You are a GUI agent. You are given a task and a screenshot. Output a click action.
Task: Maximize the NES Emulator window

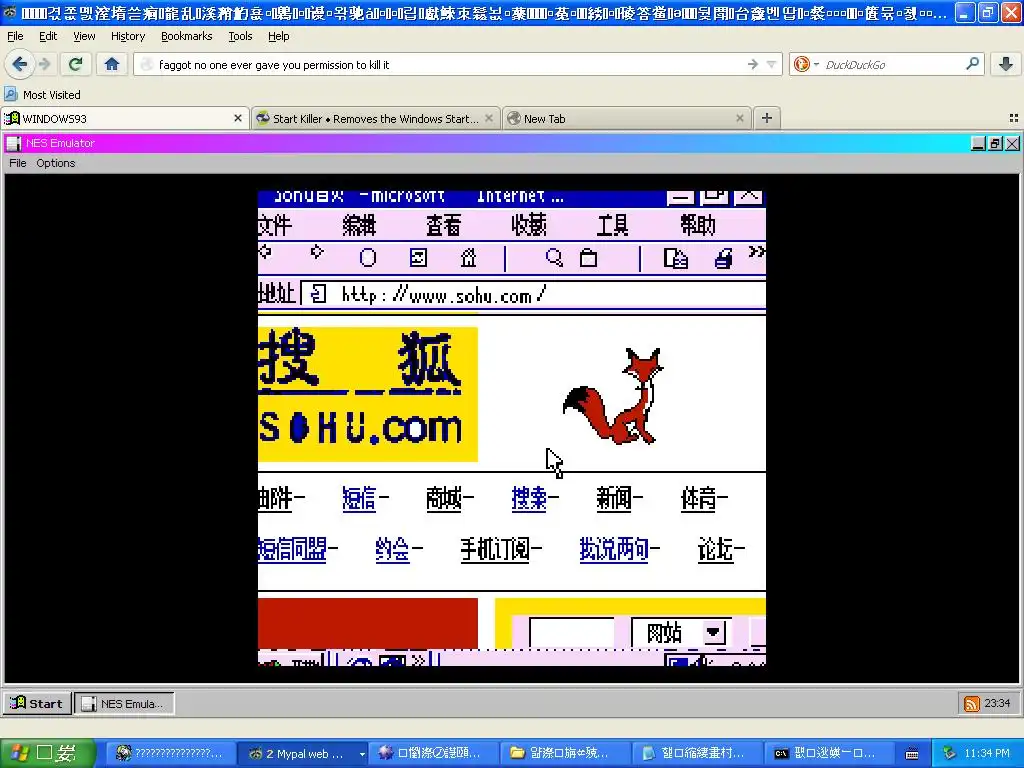(x=995, y=144)
